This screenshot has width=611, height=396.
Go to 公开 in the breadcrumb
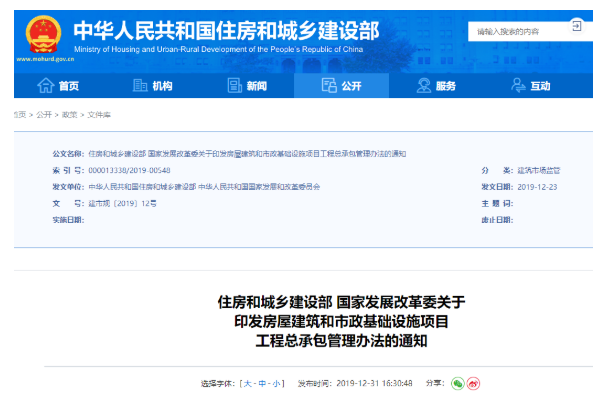(x=44, y=115)
